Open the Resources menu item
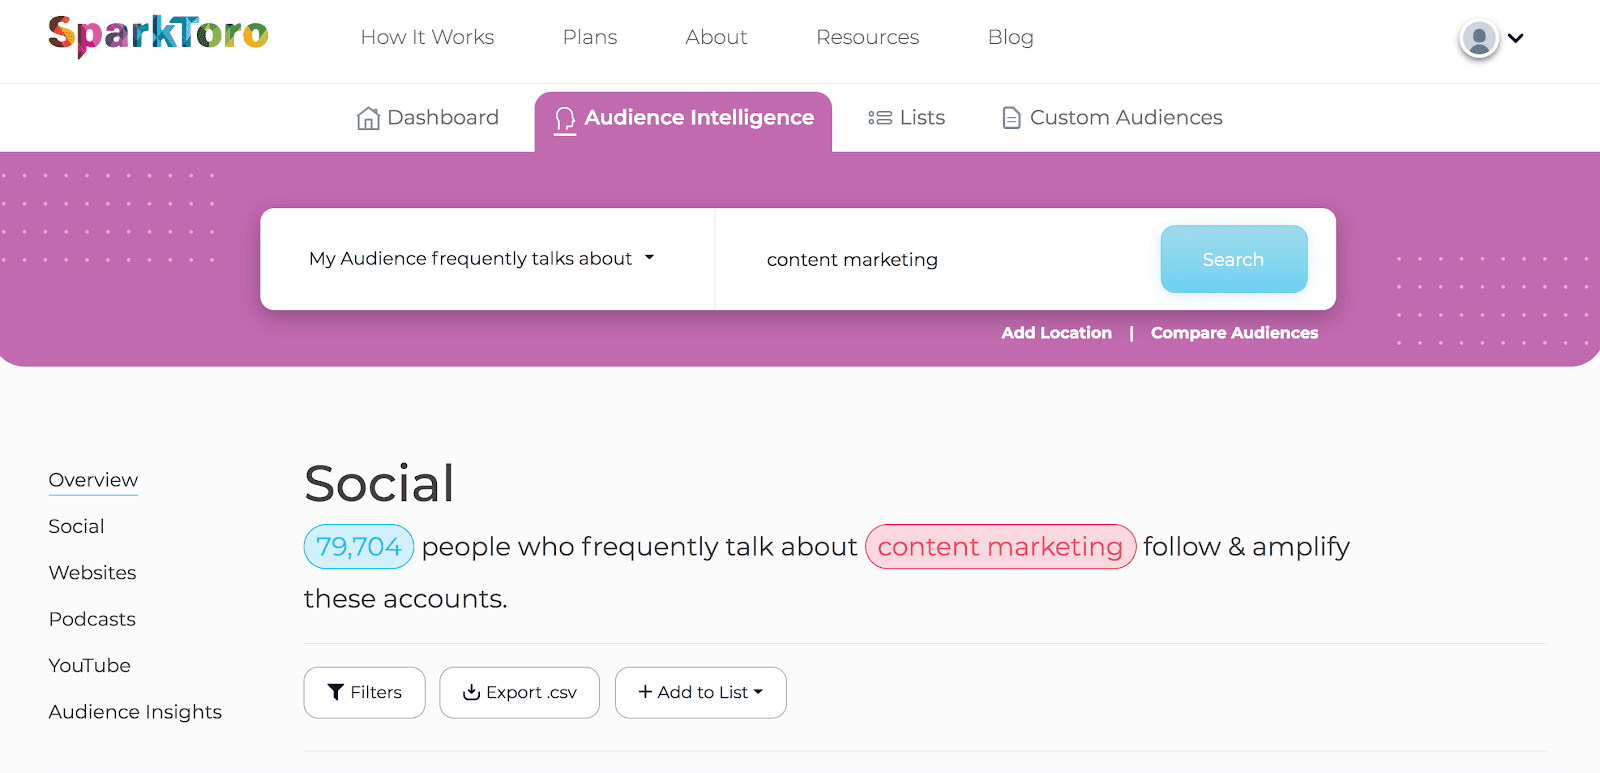Image resolution: width=1600 pixels, height=773 pixels. (x=867, y=37)
